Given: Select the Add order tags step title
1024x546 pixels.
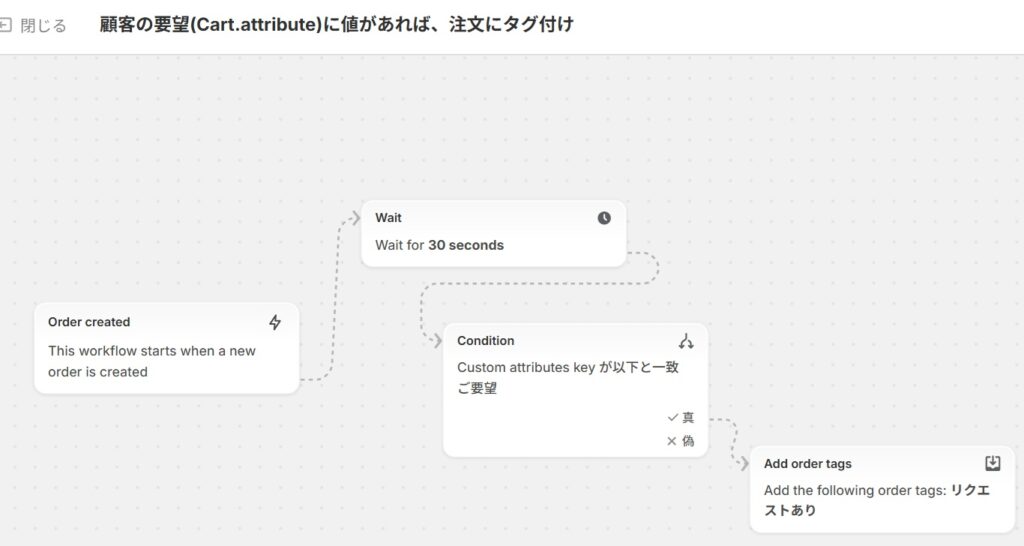Looking at the screenshot, I should (808, 464).
